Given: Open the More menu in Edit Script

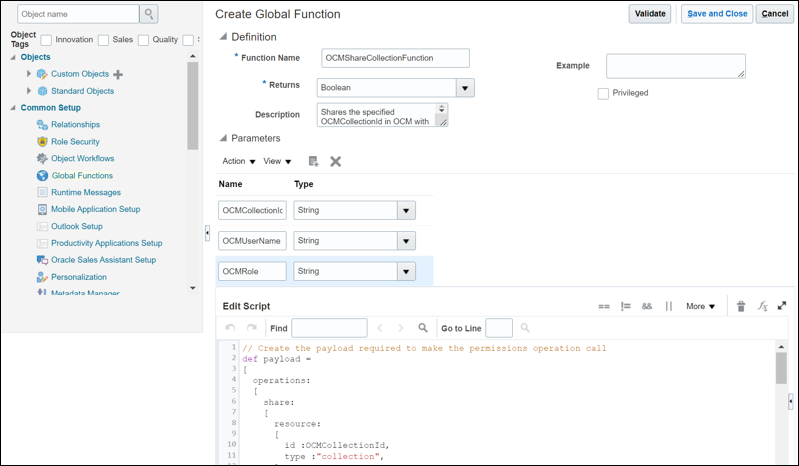Looking at the screenshot, I should click(x=700, y=306).
